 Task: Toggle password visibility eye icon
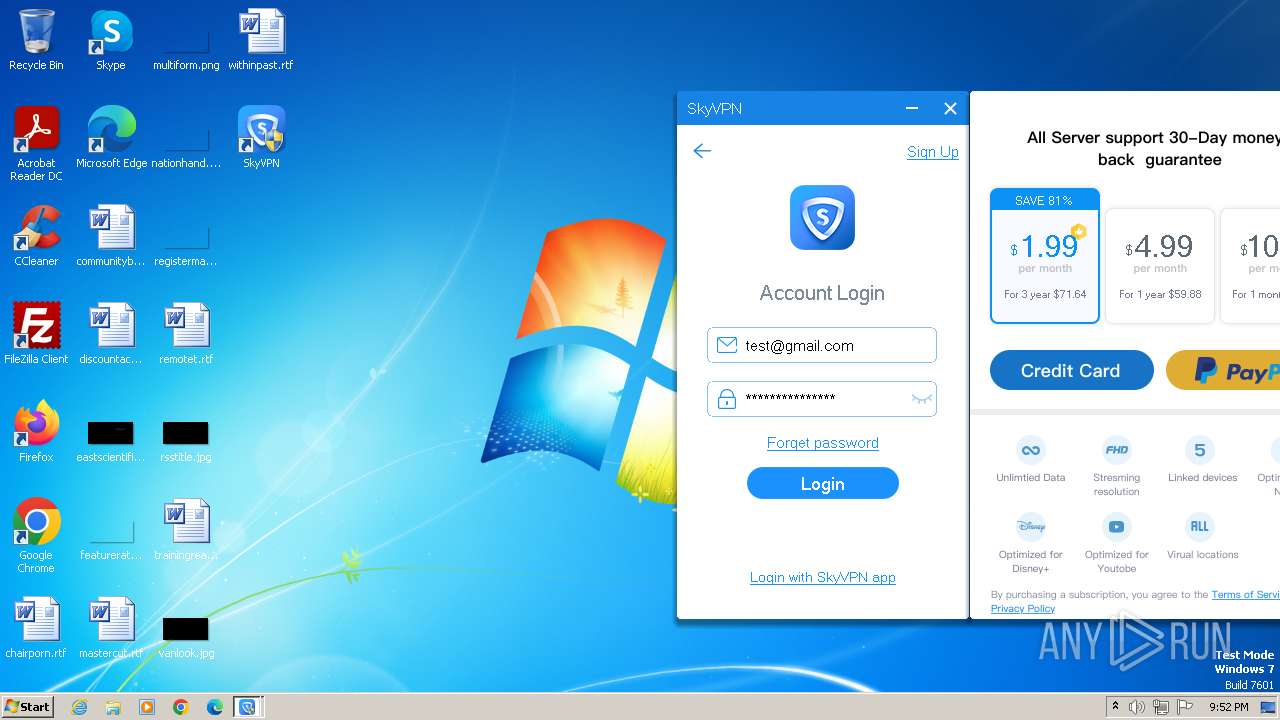coord(921,399)
